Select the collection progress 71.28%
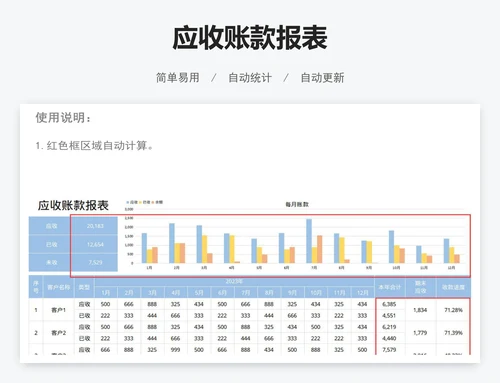This screenshot has height=383, width=500. 453,310
